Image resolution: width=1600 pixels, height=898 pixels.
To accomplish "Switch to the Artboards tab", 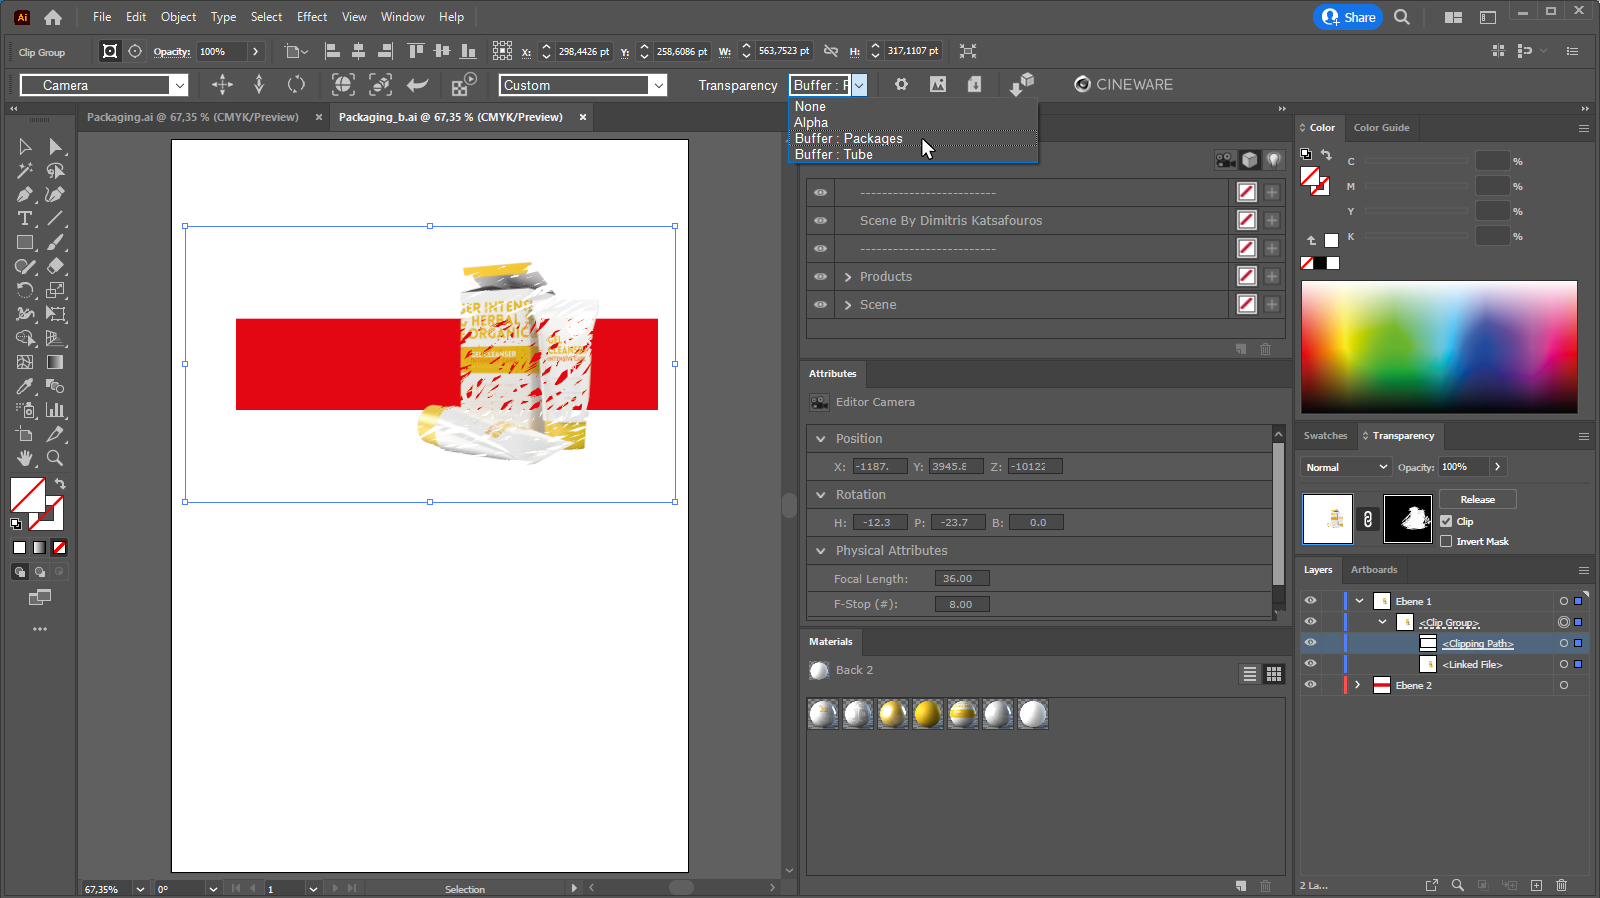I will pyautogui.click(x=1374, y=570).
